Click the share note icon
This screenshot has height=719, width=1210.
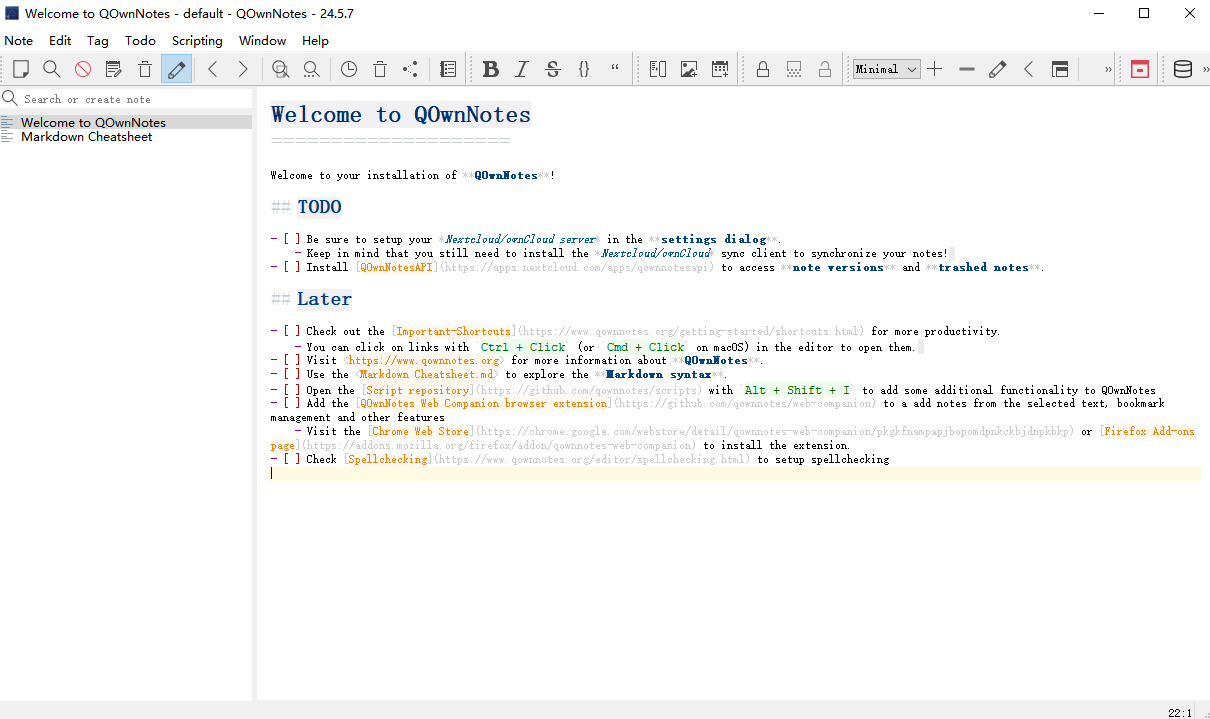pyautogui.click(x=410, y=69)
